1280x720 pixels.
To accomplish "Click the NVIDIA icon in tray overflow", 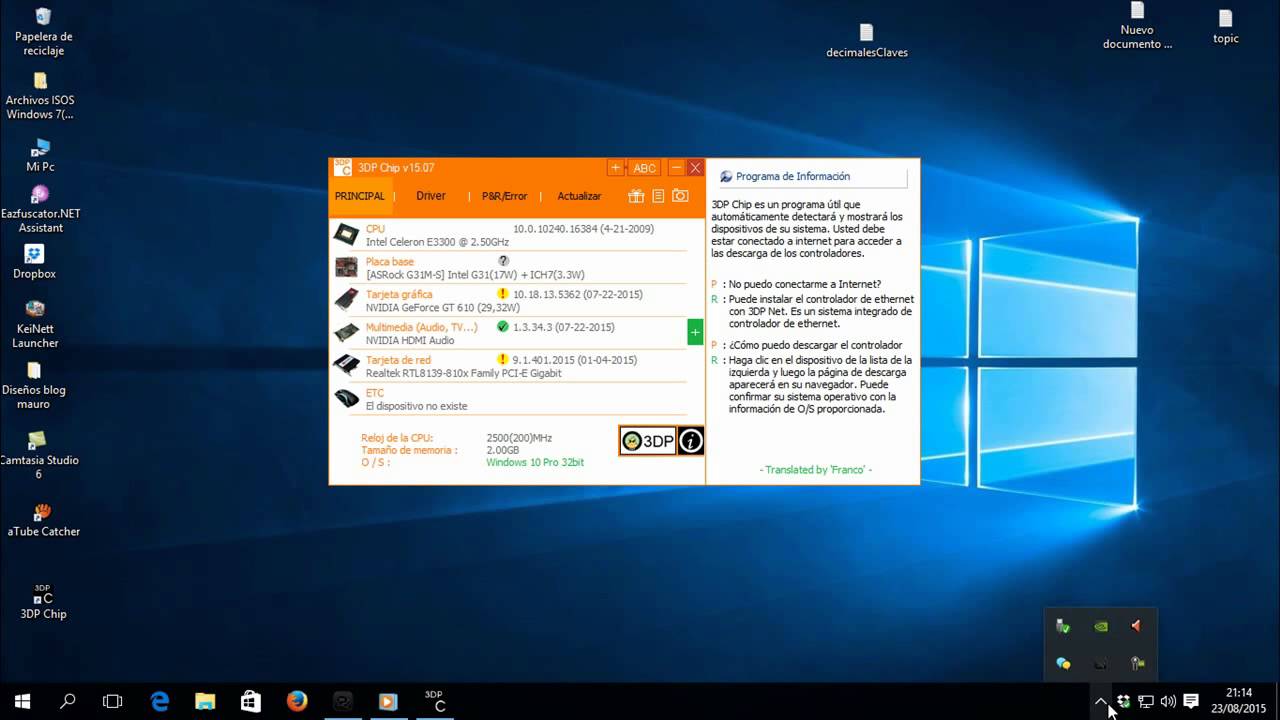I will pos(1100,627).
